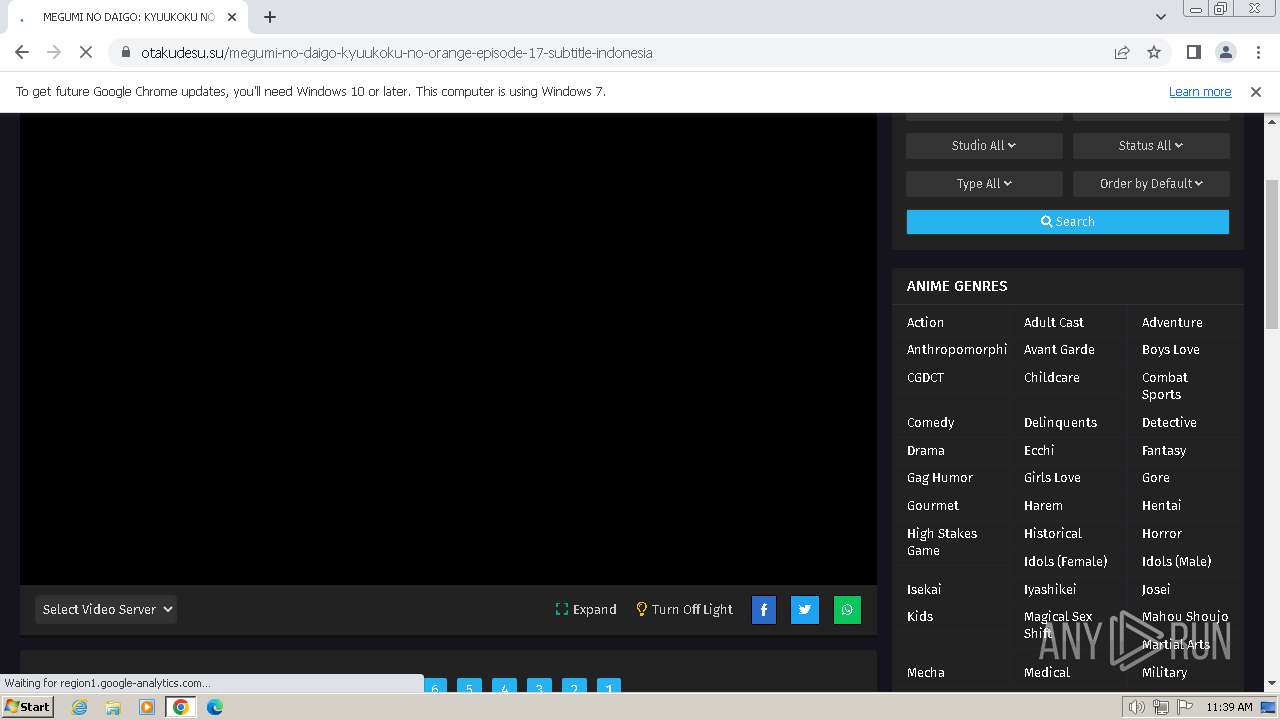1280x720 pixels.
Task: Dismiss the Chrome update notification bar
Action: (x=1256, y=91)
